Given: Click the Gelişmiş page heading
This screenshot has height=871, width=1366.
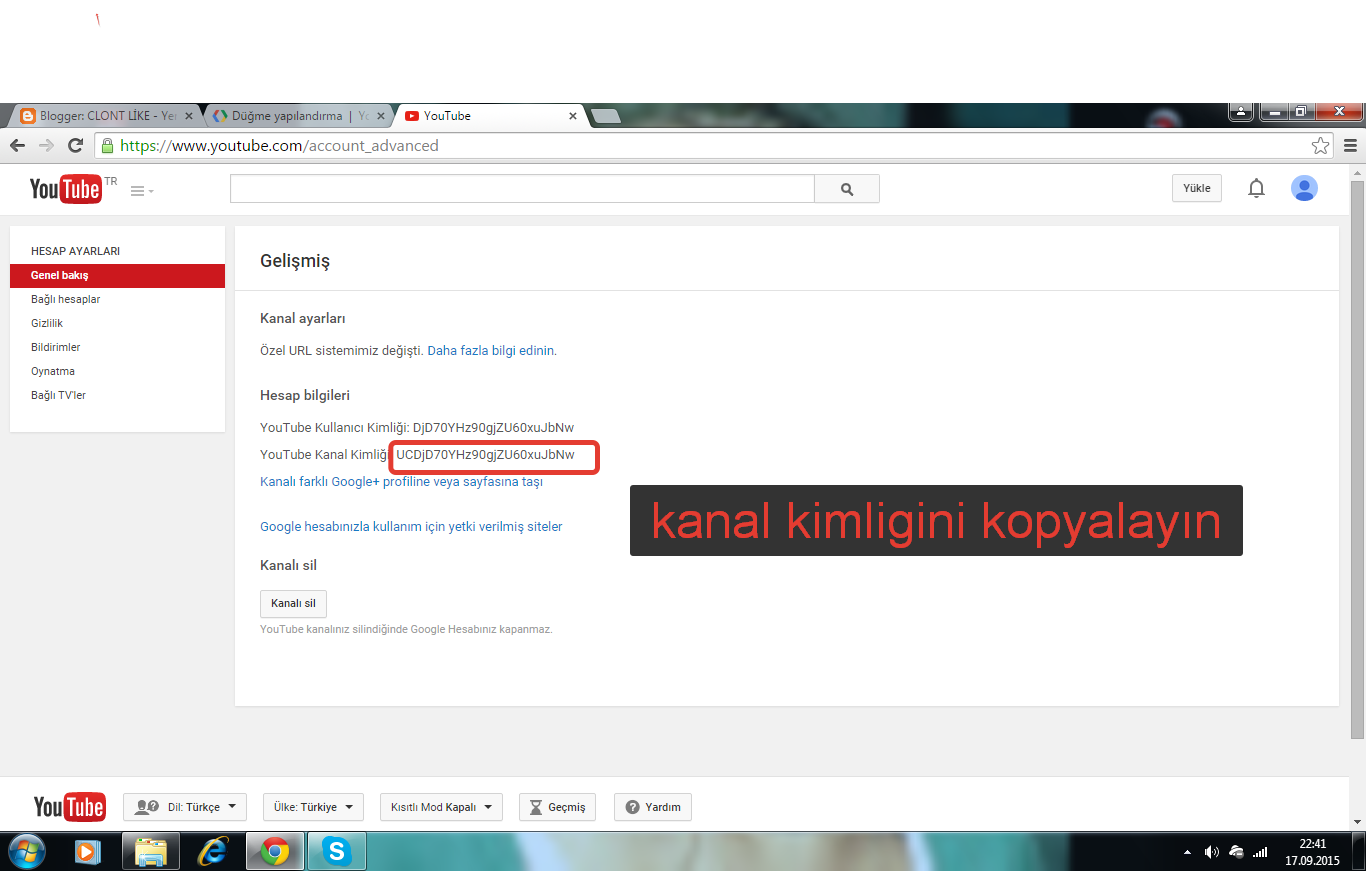Looking at the screenshot, I should pyautogui.click(x=295, y=261).
